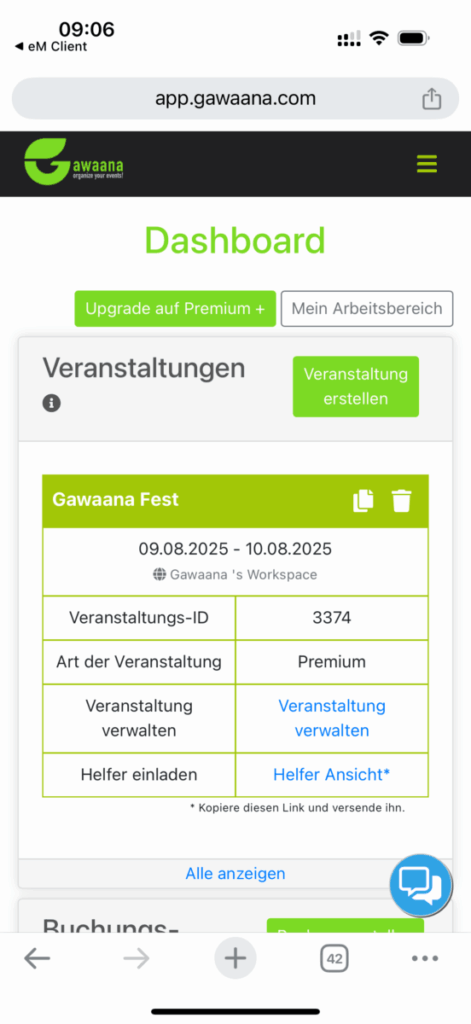471x1024 pixels.
Task: Tap the Gawaana logo
Action: tap(74, 162)
